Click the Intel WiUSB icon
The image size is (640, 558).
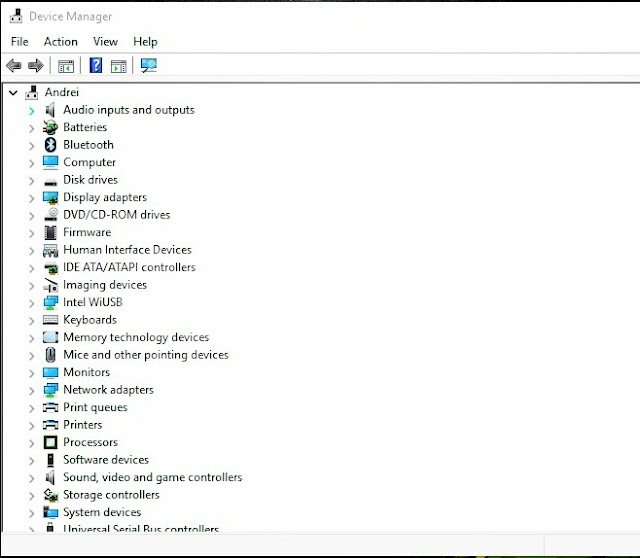point(50,302)
